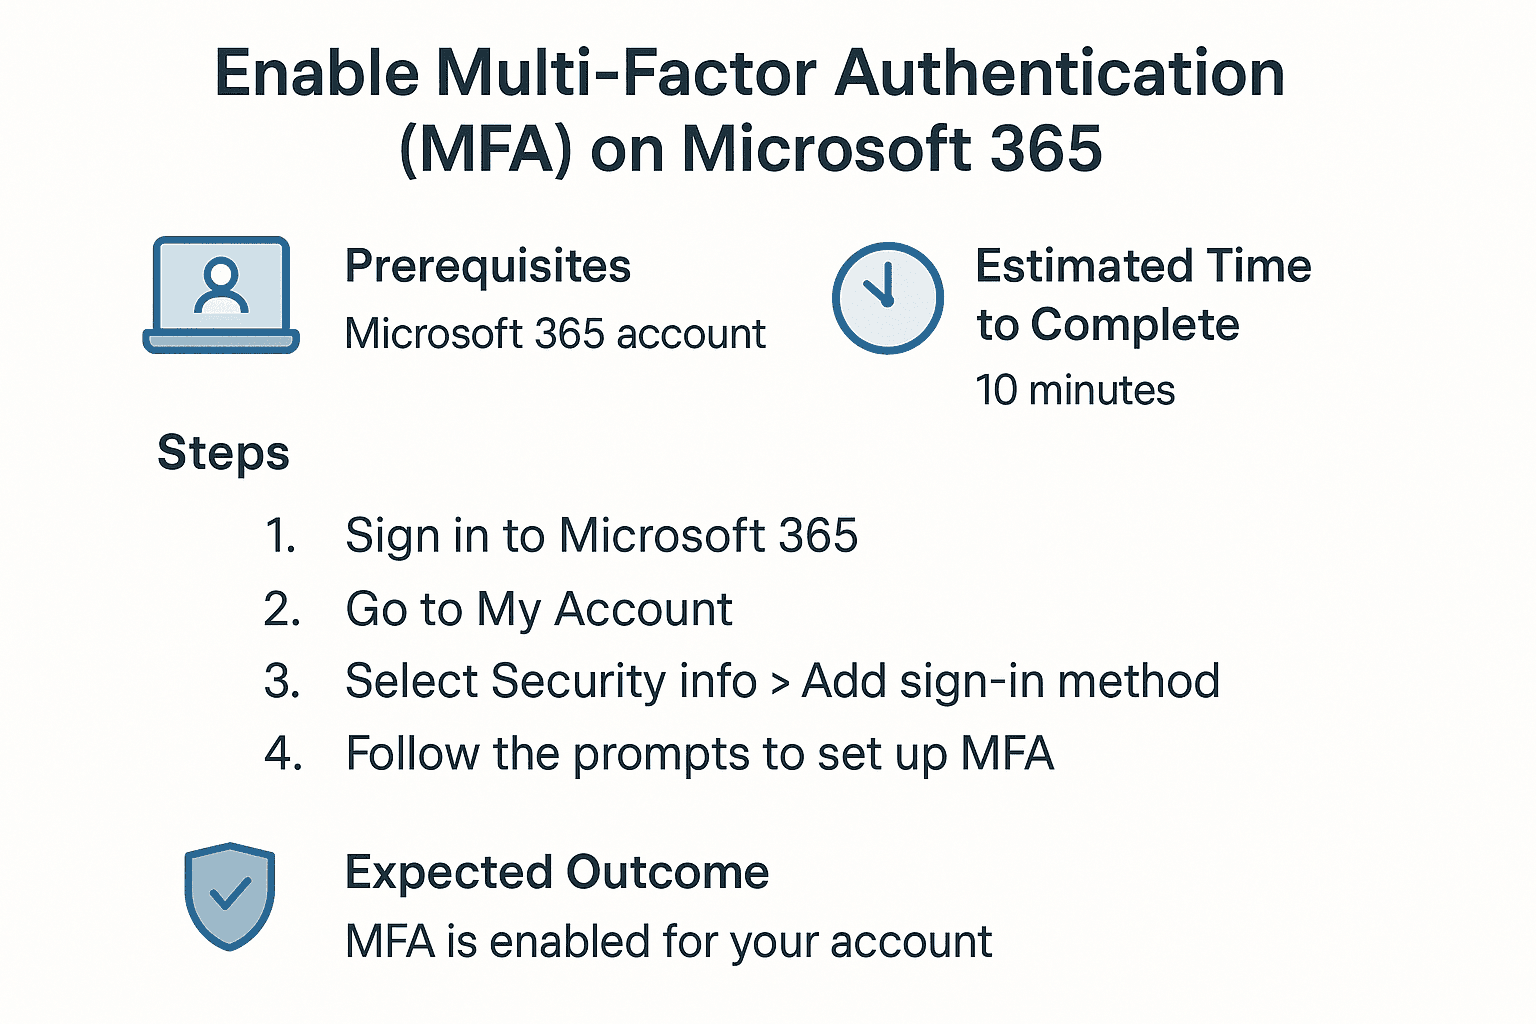This screenshot has height=1024, width=1536.
Task: Click step 1 Sign in to Microsoft 365
Action: 601,536
